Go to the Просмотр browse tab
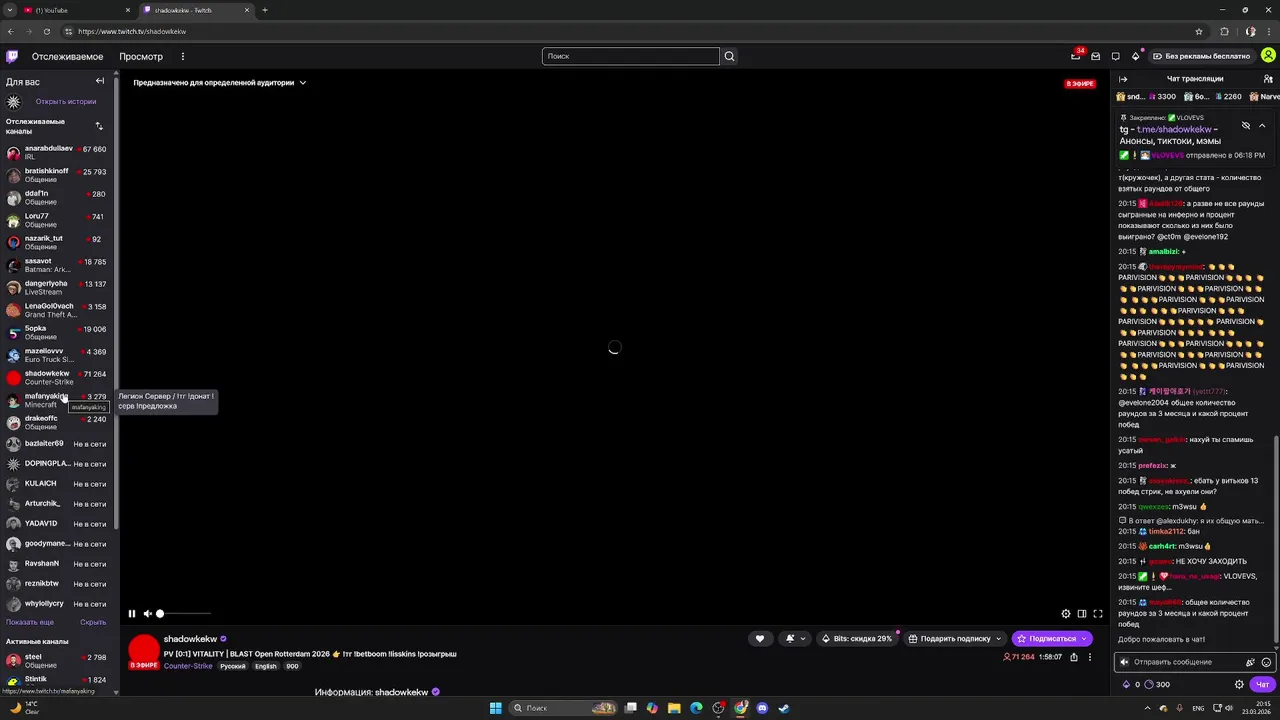 [x=141, y=56]
